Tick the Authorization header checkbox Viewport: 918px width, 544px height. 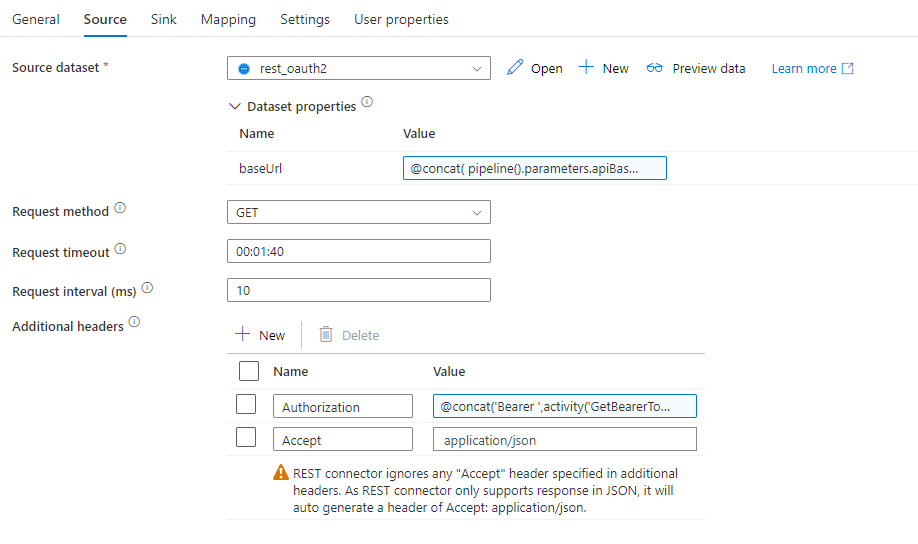tap(246, 404)
